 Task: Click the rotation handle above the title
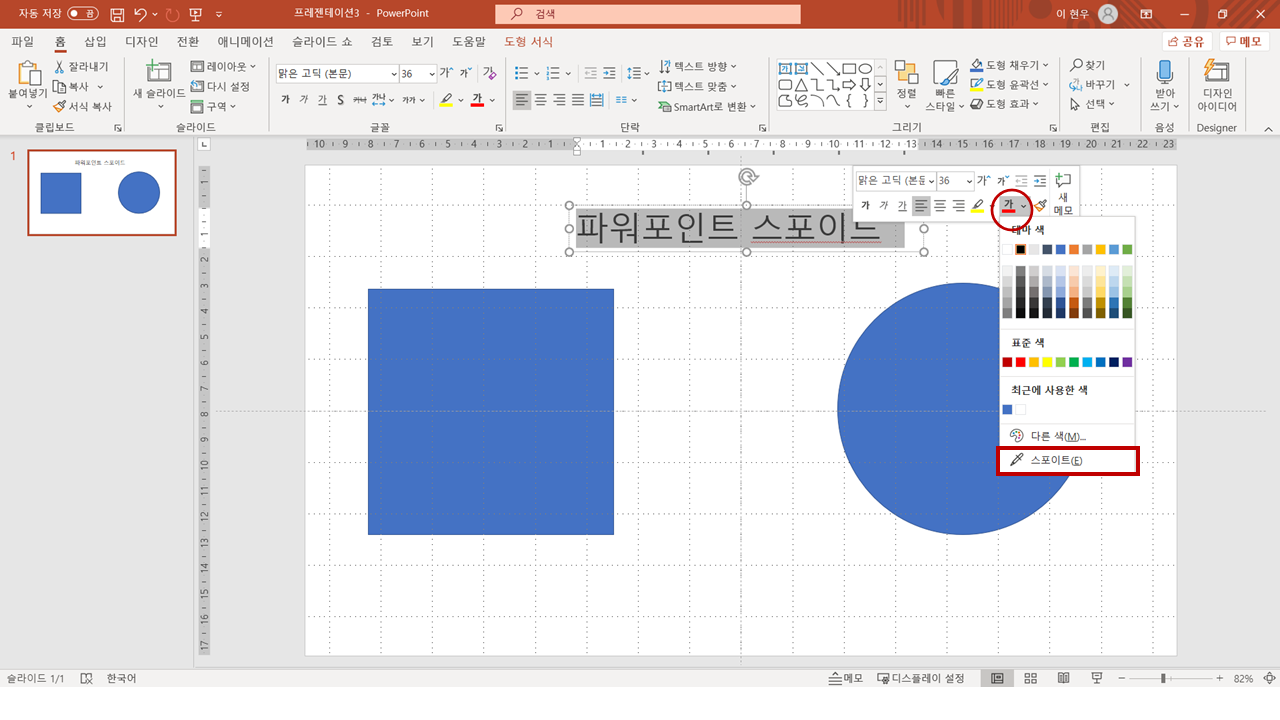tap(746, 177)
